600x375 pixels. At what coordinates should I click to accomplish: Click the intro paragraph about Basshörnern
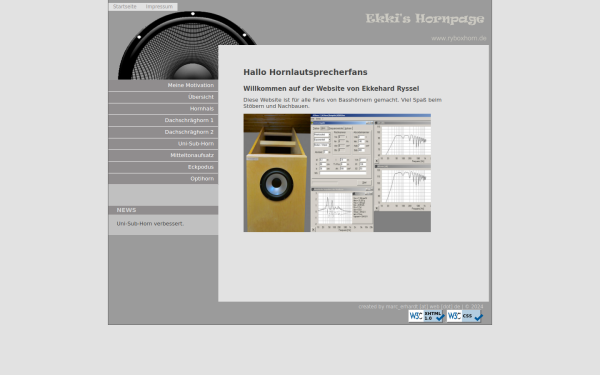[x=342, y=103]
